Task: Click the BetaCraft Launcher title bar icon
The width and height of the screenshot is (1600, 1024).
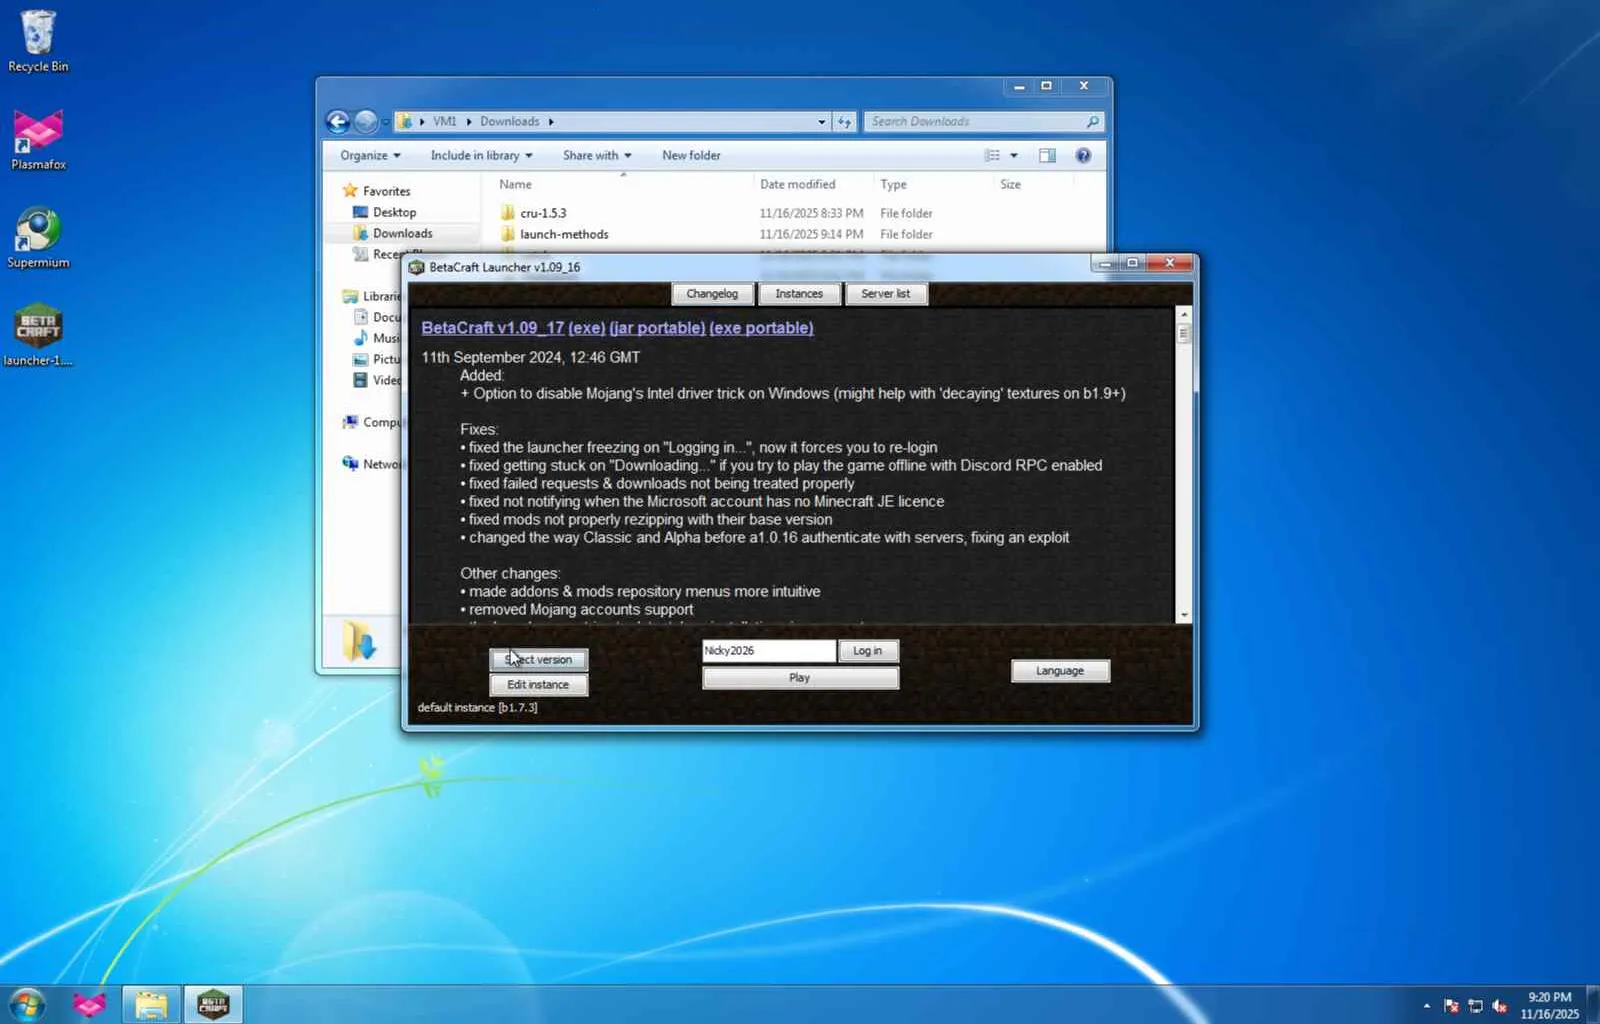Action: tap(417, 267)
